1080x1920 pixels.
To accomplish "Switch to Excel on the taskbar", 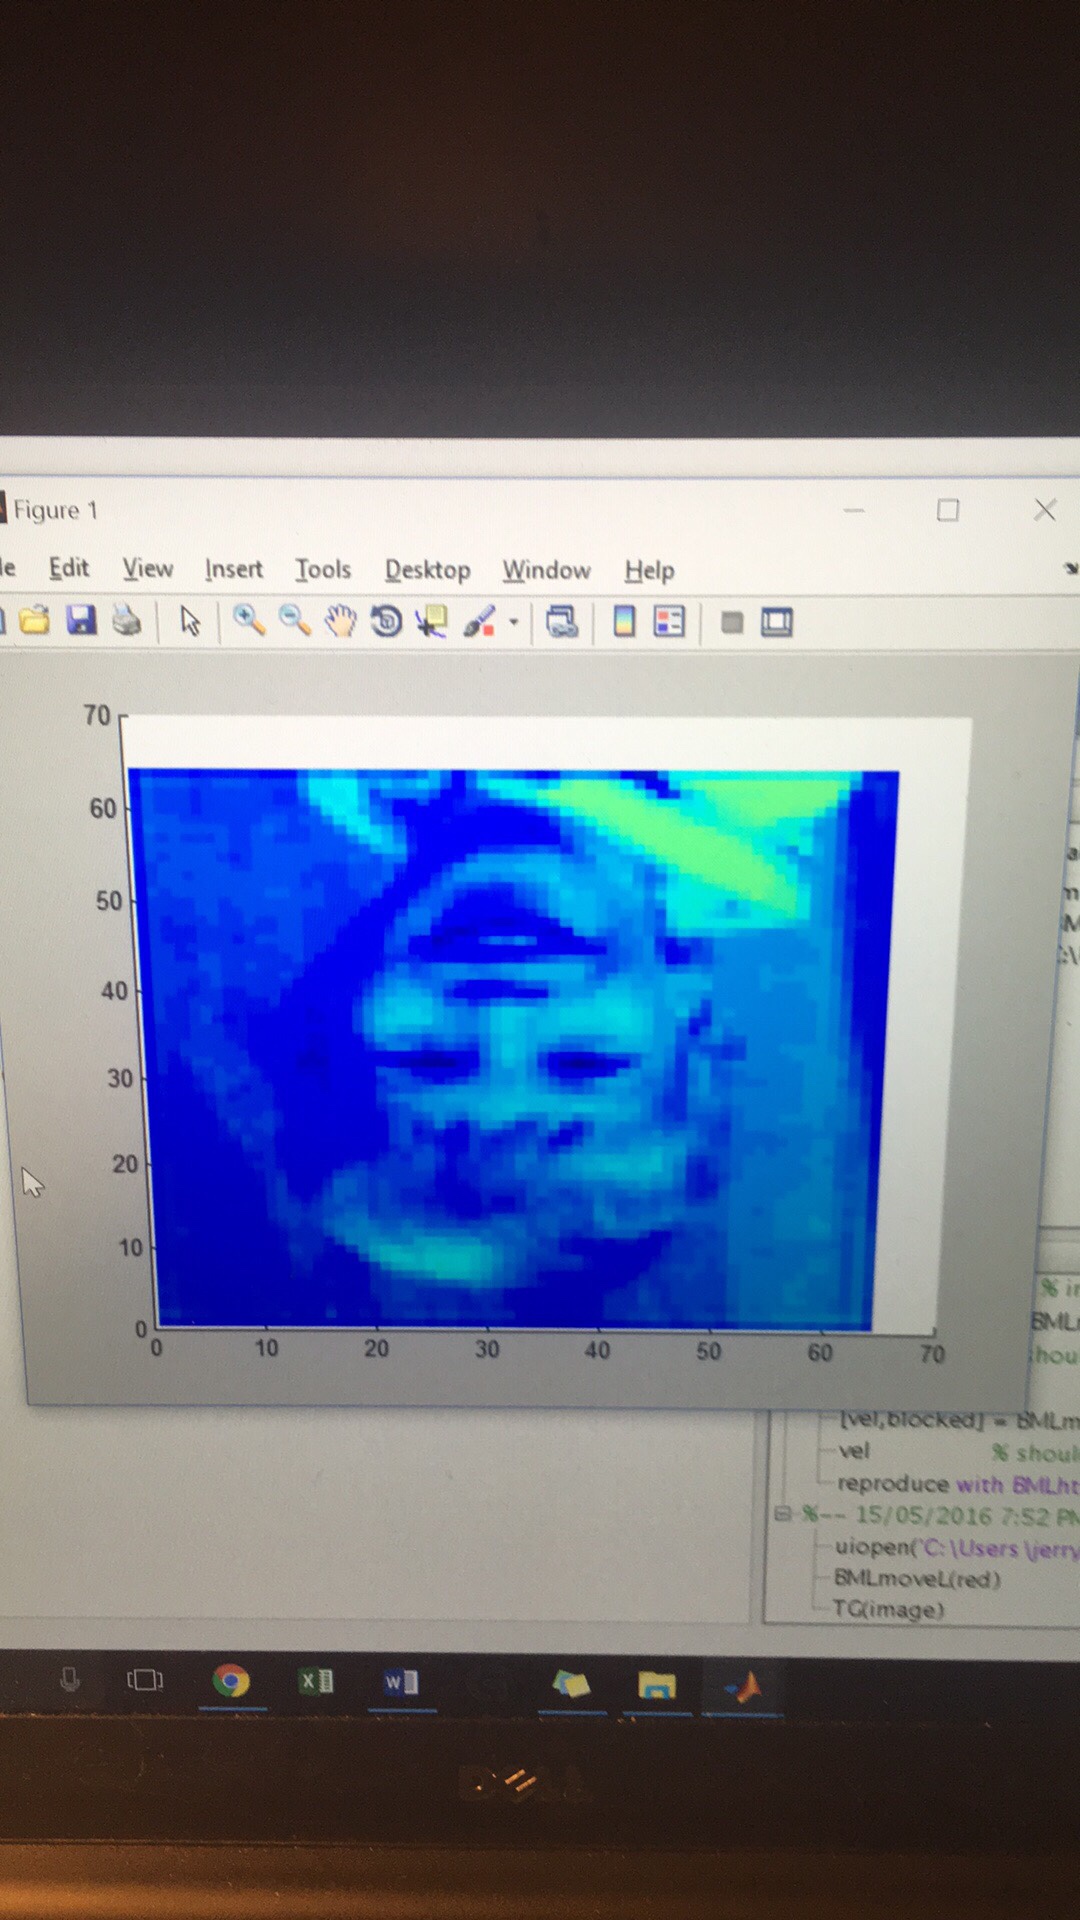I will point(317,1682).
